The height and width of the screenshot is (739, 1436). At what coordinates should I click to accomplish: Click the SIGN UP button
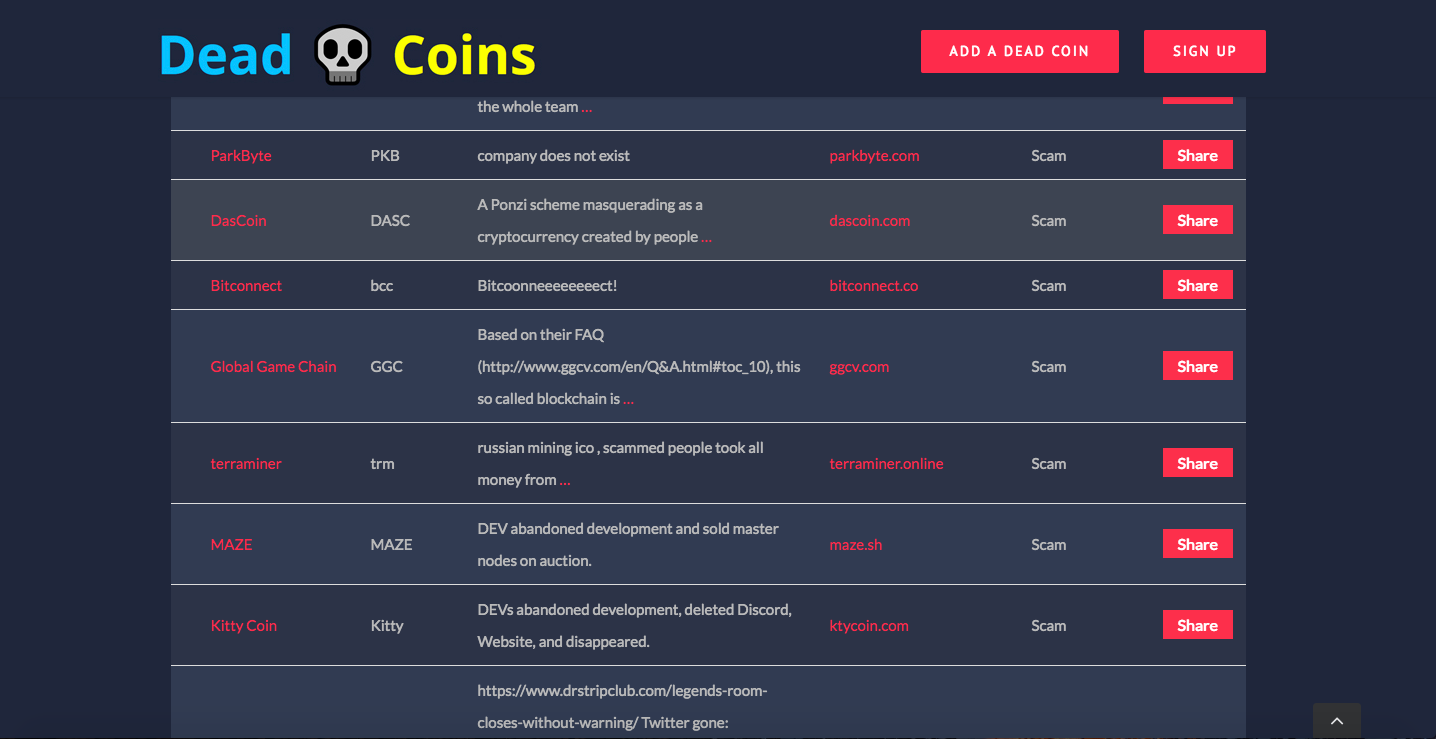[1204, 51]
